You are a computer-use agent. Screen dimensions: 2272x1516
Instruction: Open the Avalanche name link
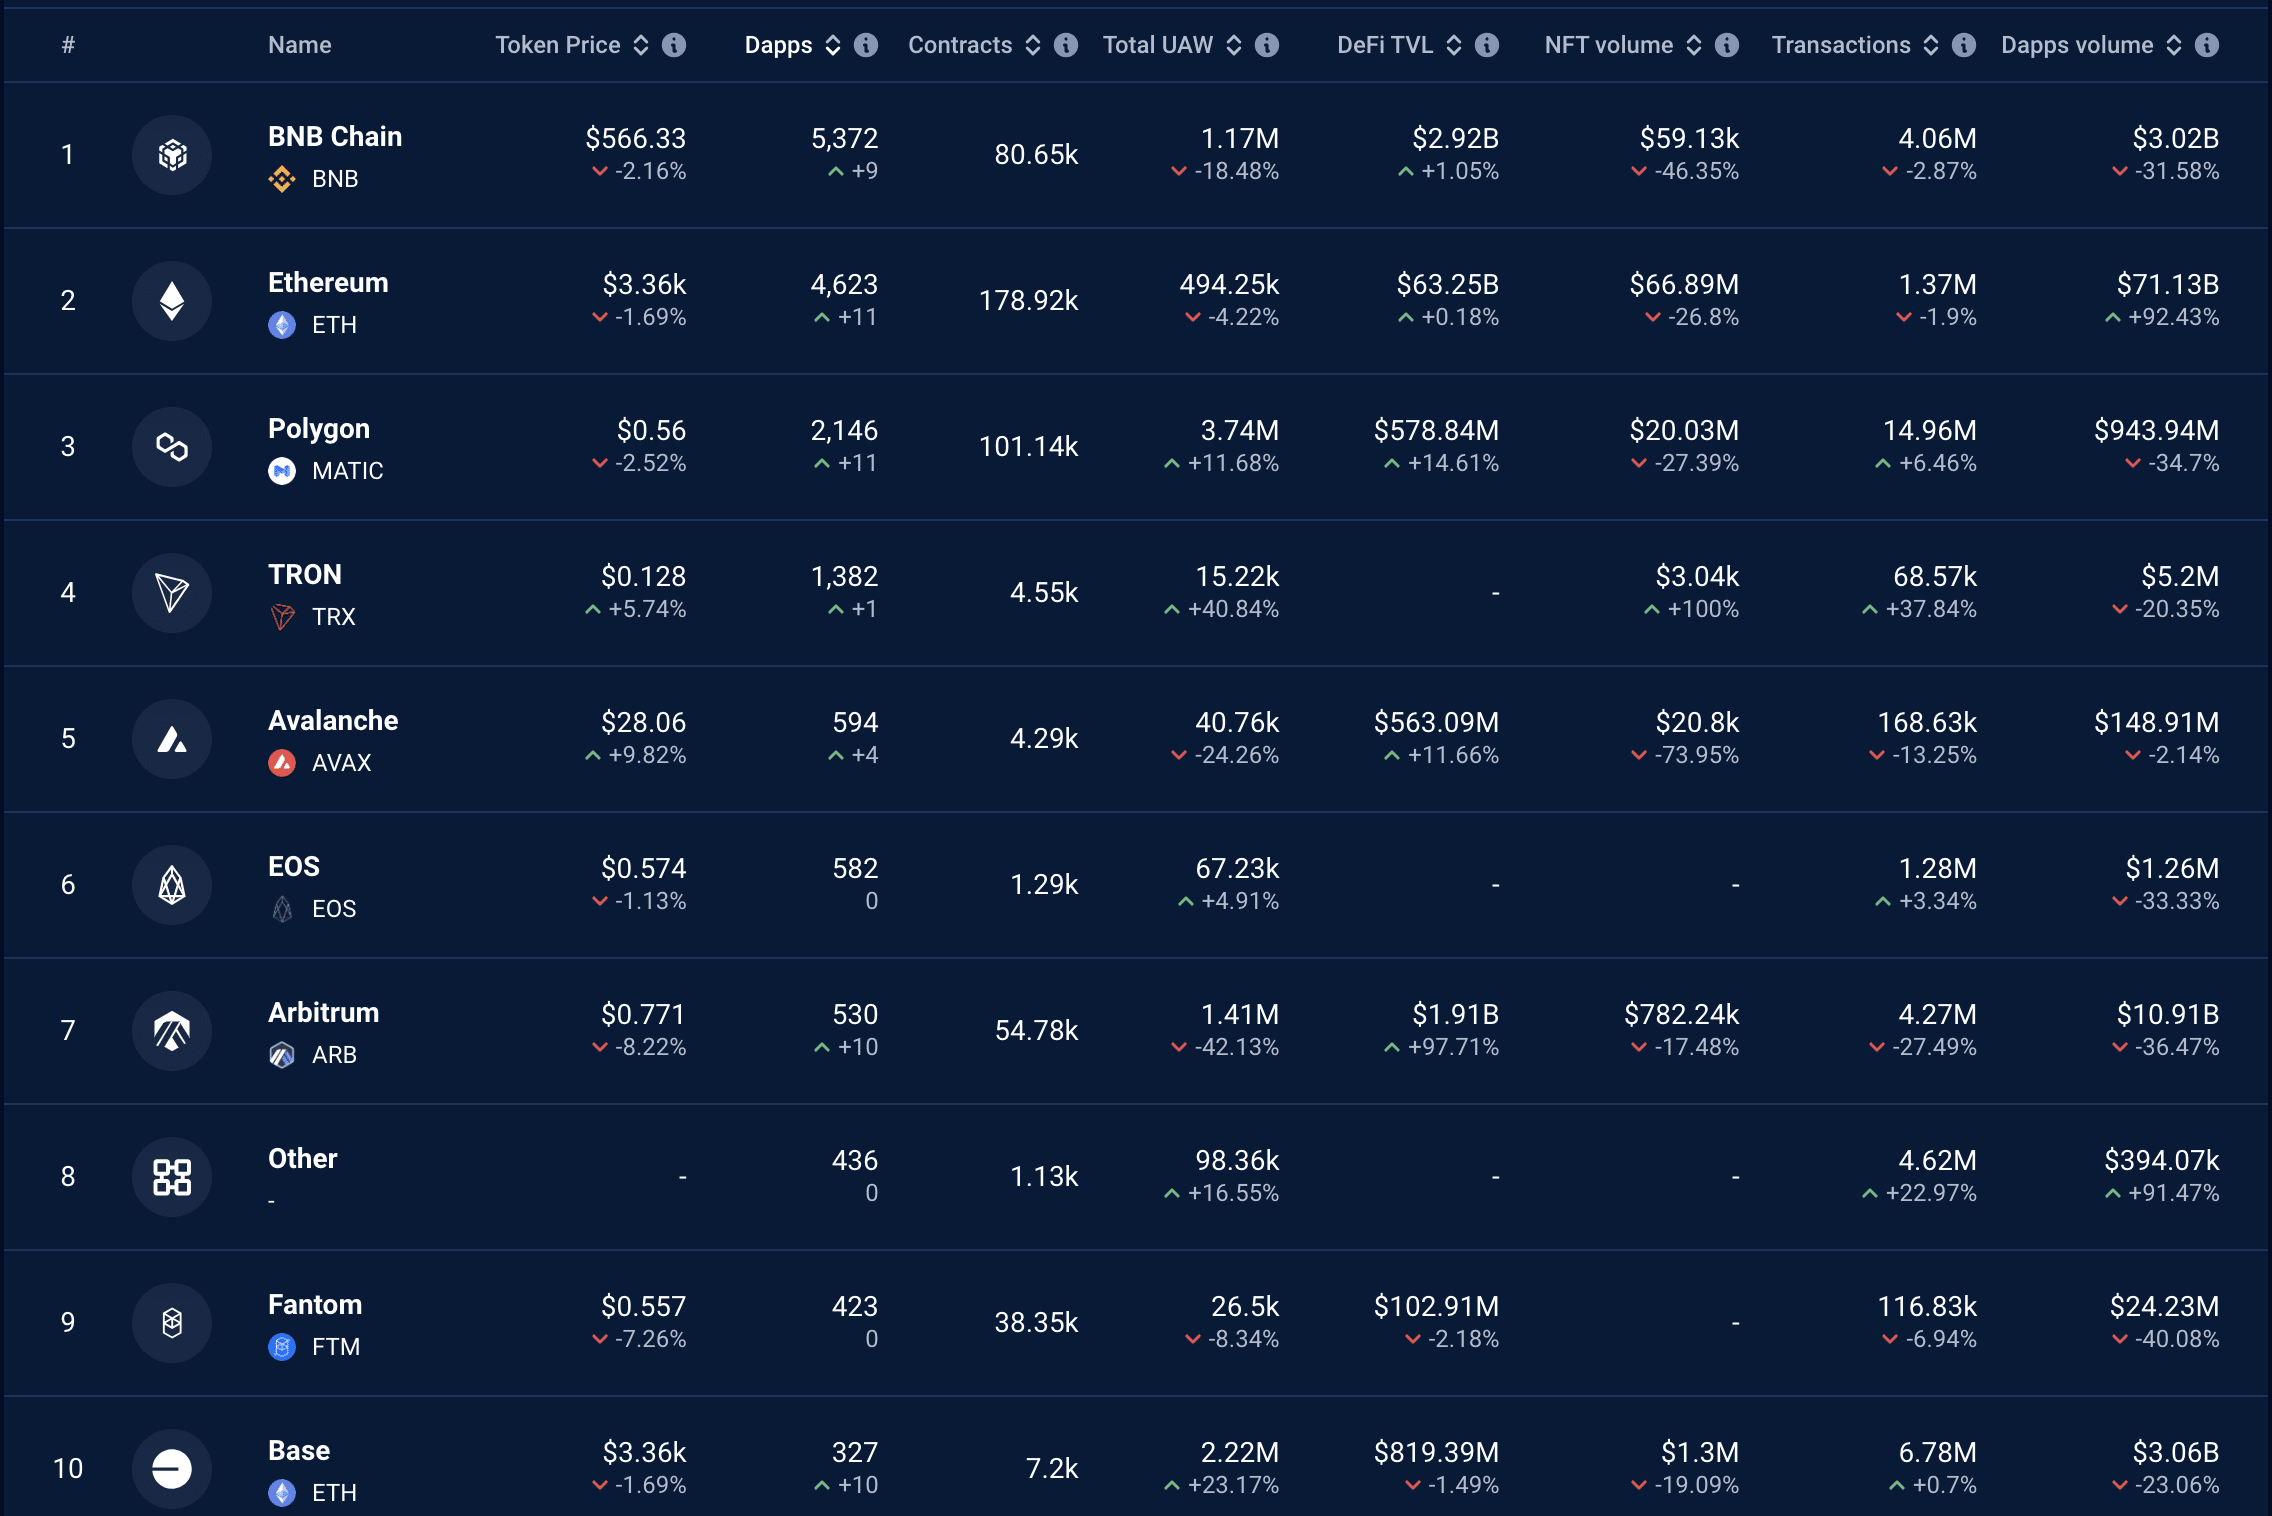[x=333, y=721]
